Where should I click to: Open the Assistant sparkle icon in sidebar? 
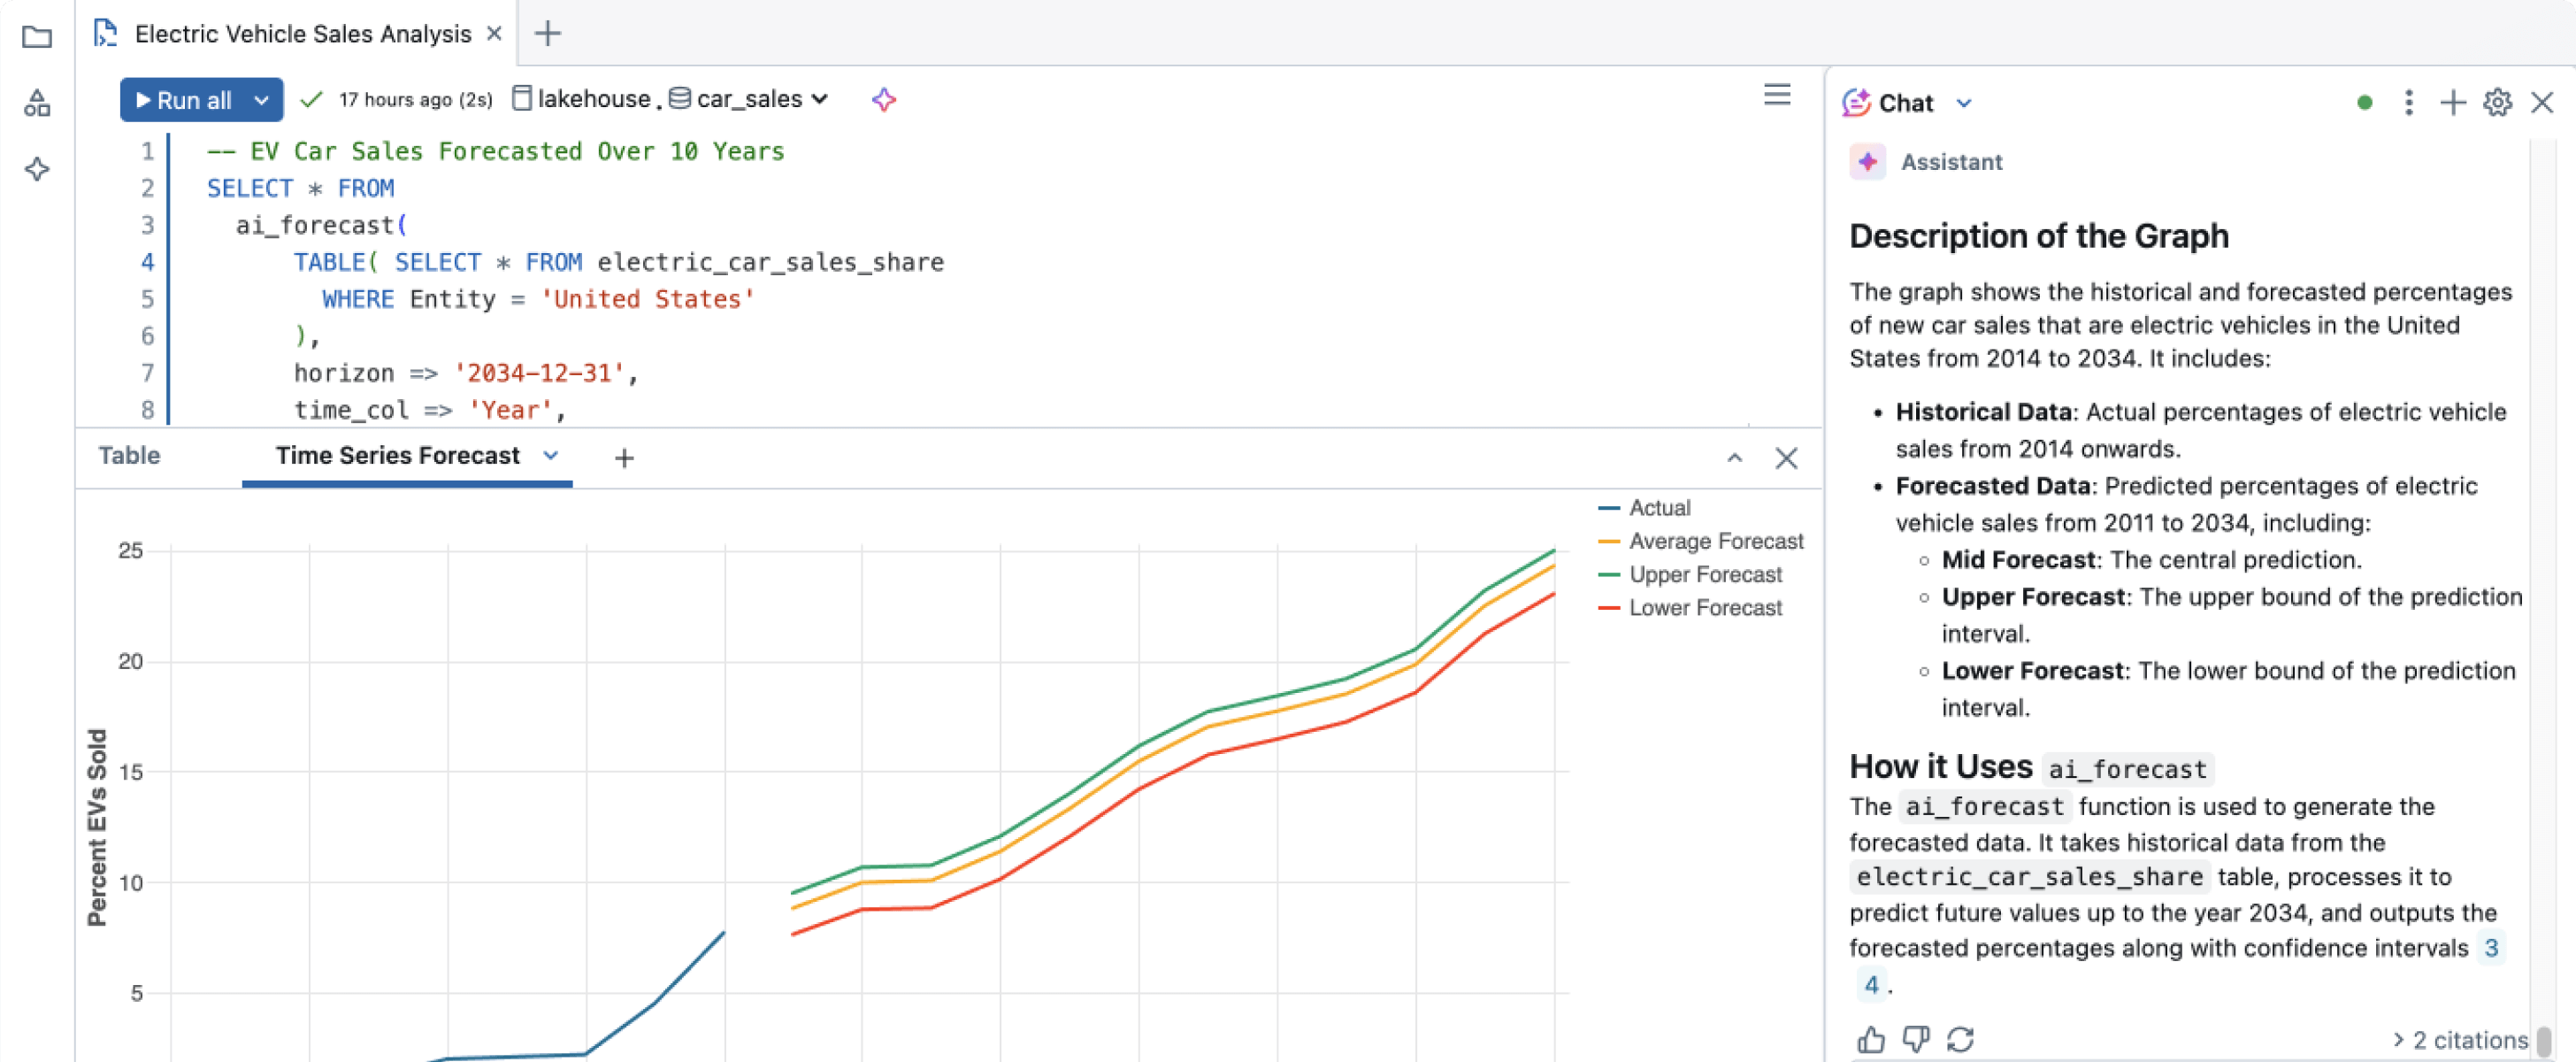coord(36,169)
